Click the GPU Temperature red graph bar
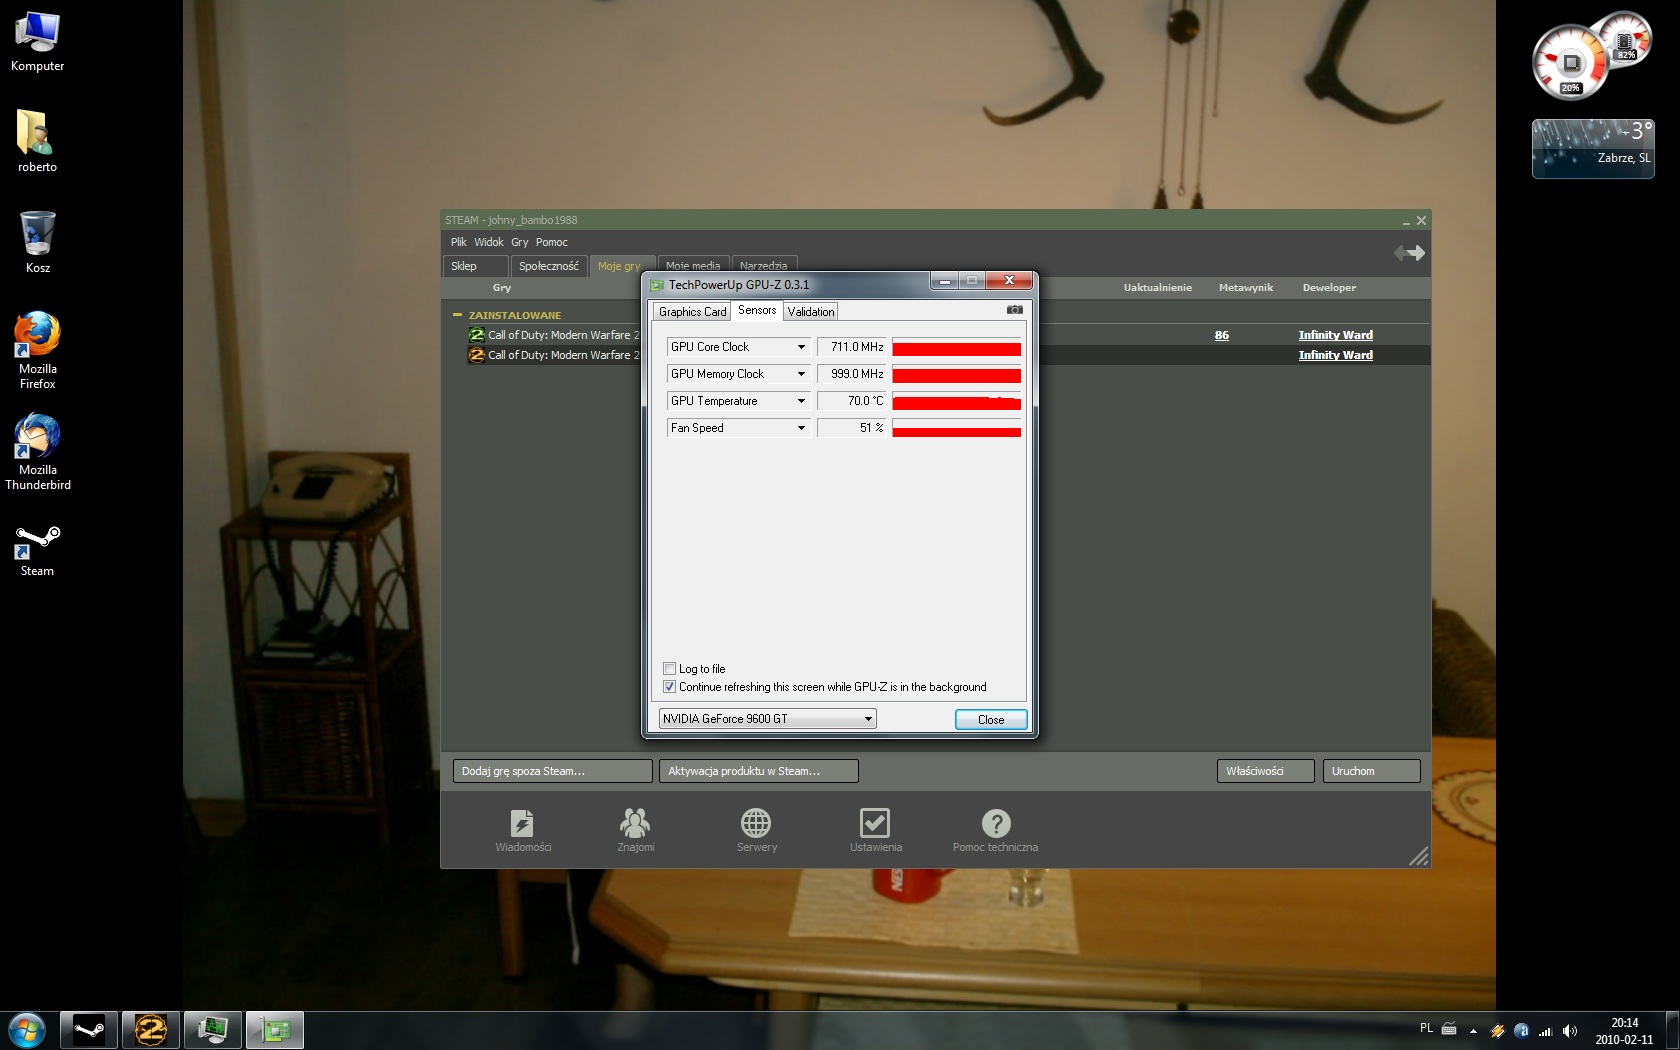Viewport: 1680px width, 1050px height. [x=956, y=402]
